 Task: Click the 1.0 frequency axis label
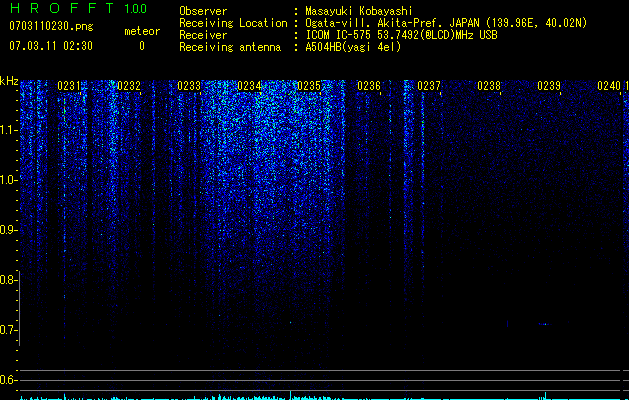click(8, 180)
